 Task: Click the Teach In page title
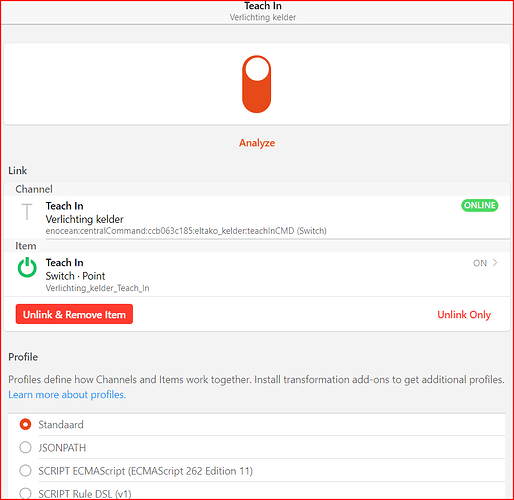263,6
